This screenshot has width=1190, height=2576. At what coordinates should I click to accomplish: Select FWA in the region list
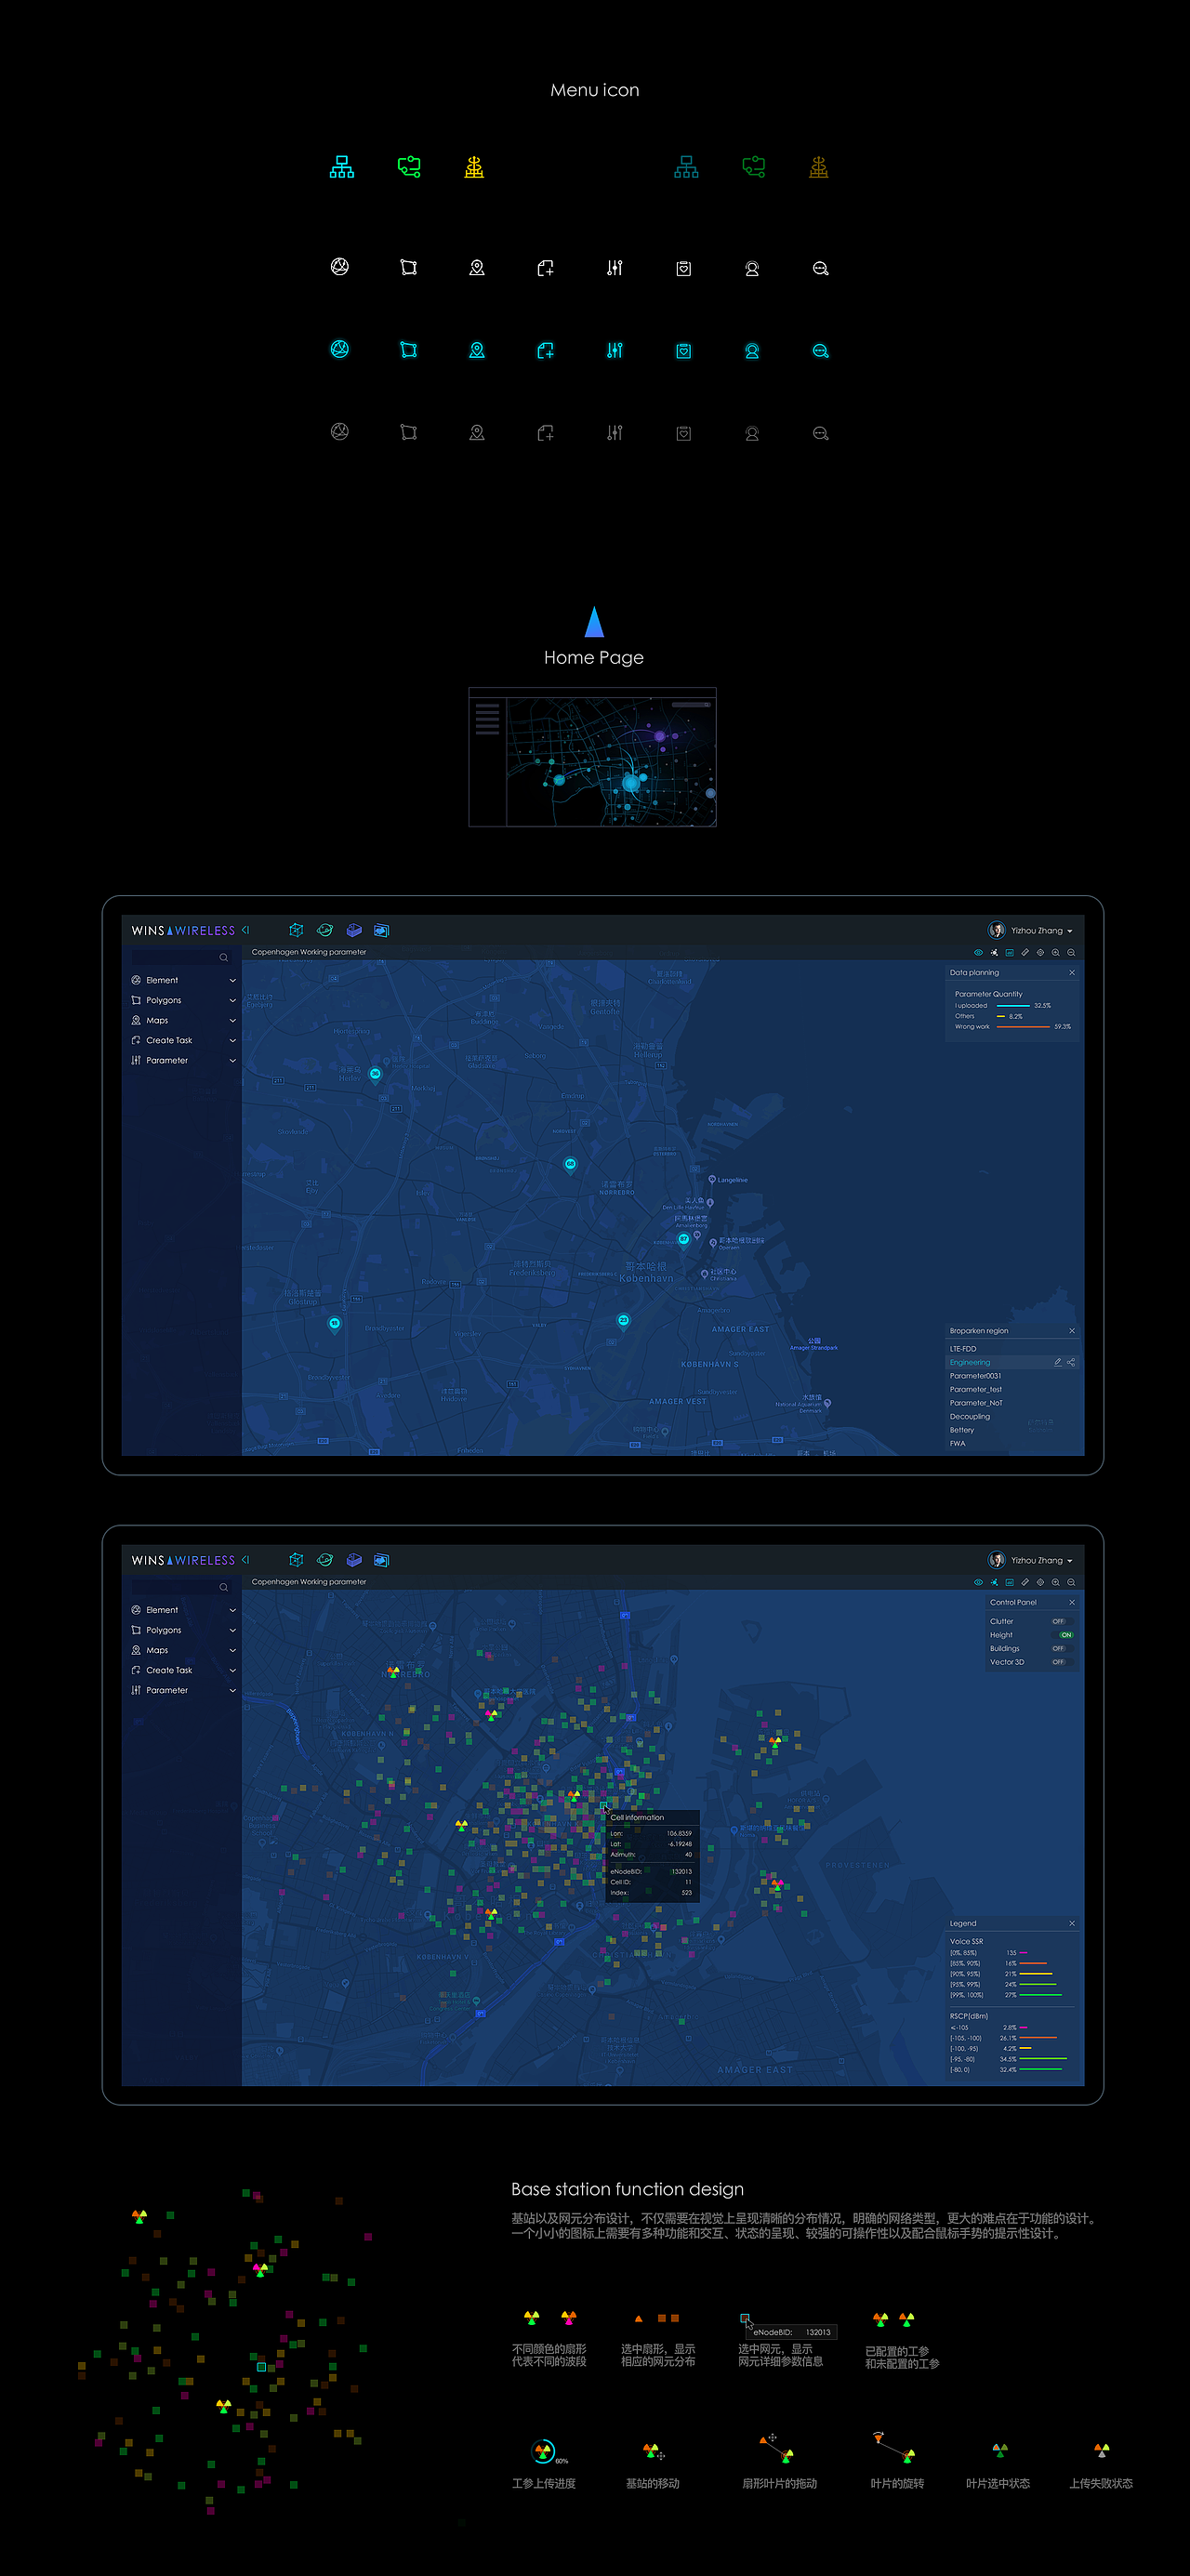(958, 1443)
